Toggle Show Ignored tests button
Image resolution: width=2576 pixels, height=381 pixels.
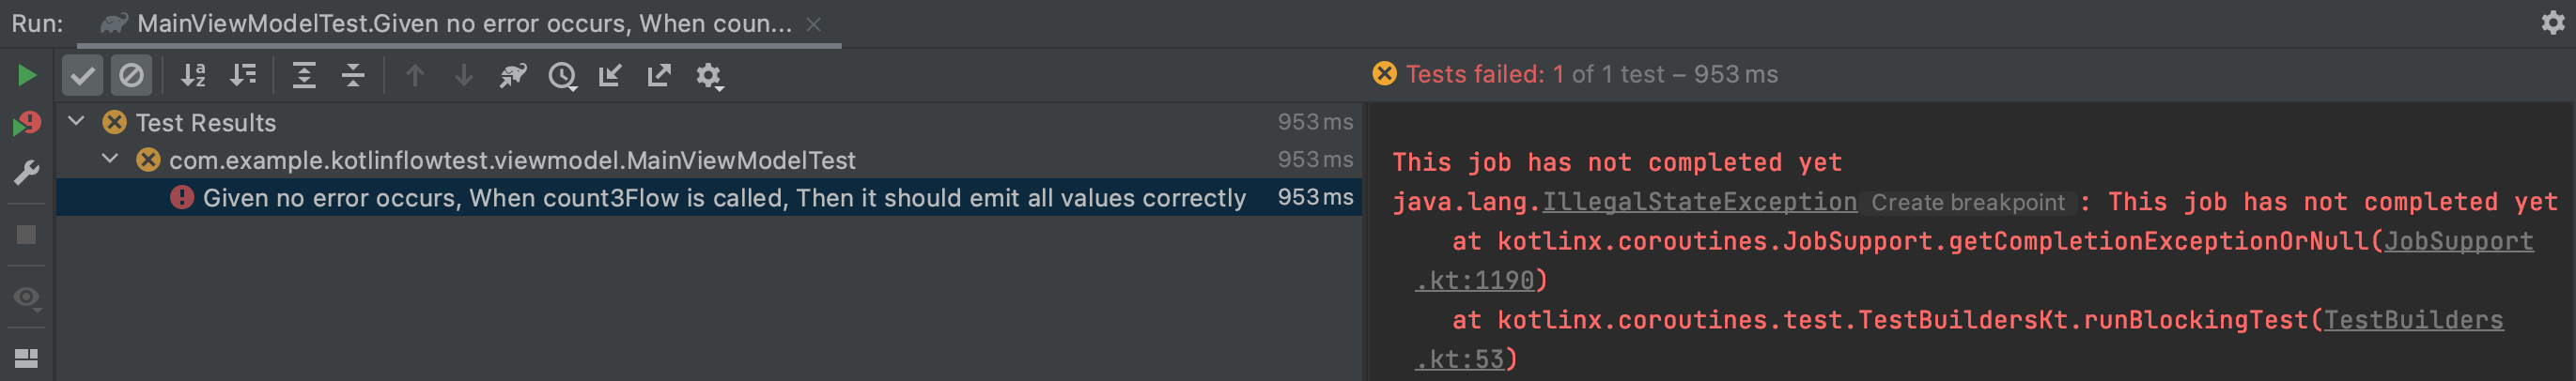tap(131, 76)
